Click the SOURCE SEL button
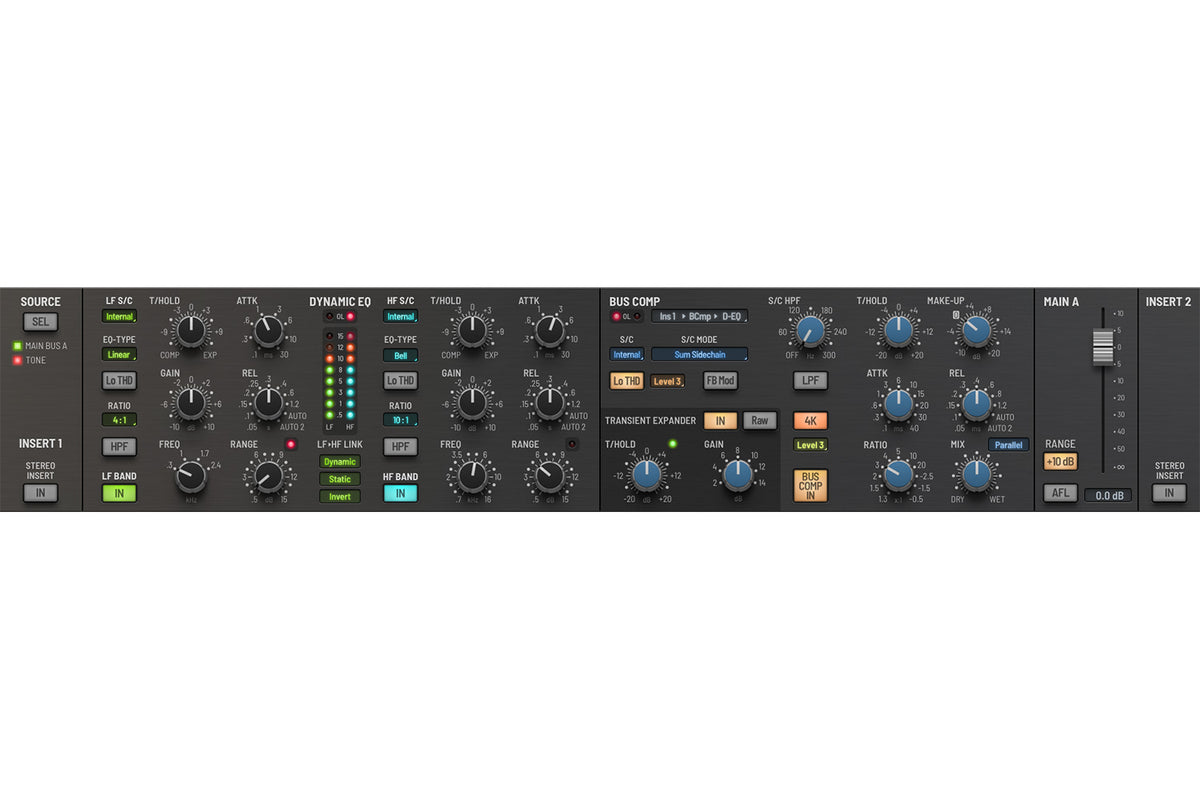Screen dimensions: 1200x800 41,322
